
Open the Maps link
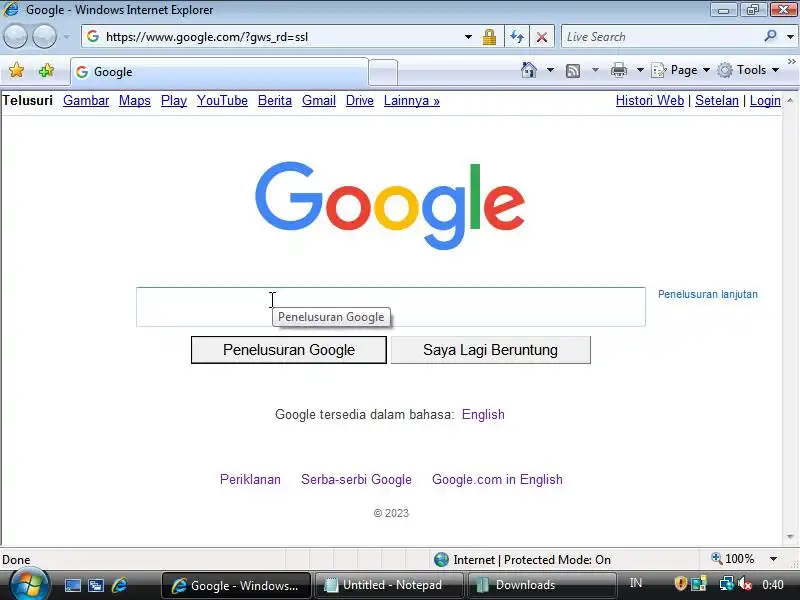(135, 101)
